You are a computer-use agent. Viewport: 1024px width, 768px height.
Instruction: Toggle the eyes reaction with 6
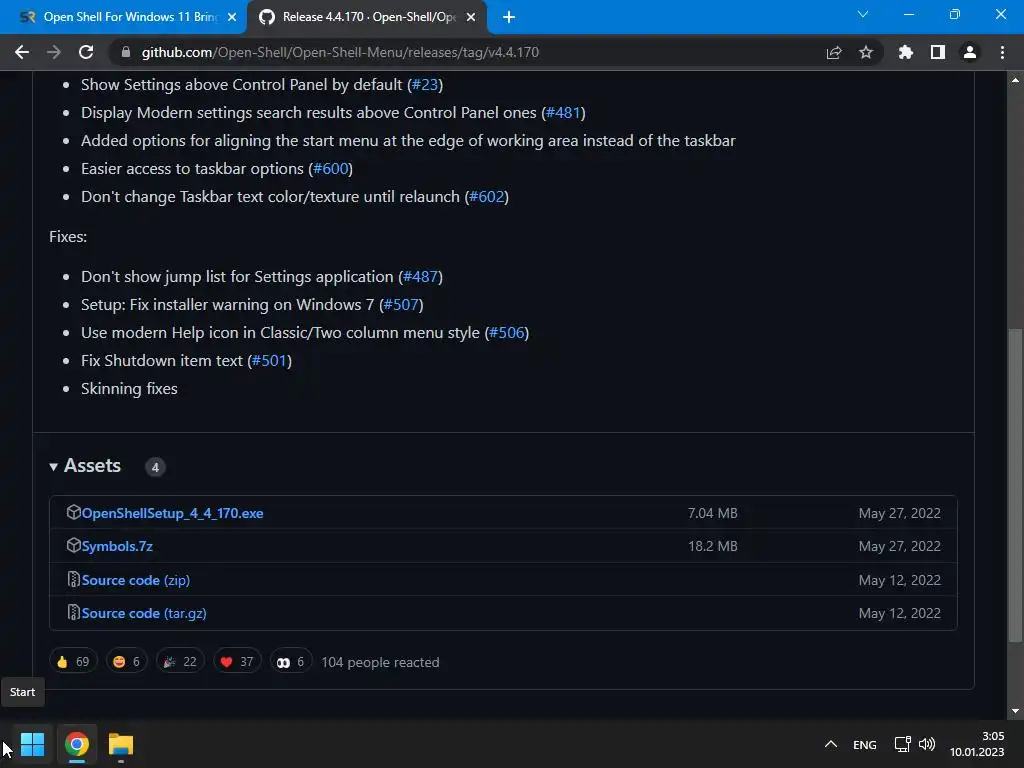pos(291,662)
